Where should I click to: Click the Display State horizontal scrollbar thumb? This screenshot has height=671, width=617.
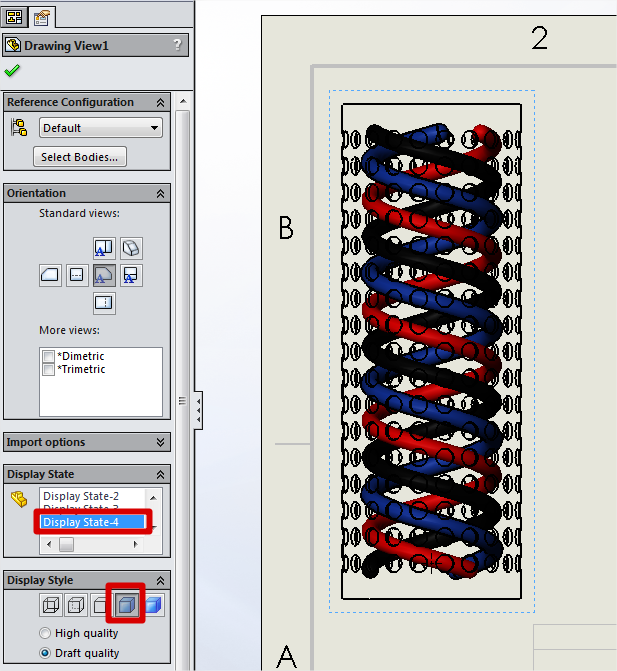pyautogui.click(x=66, y=545)
